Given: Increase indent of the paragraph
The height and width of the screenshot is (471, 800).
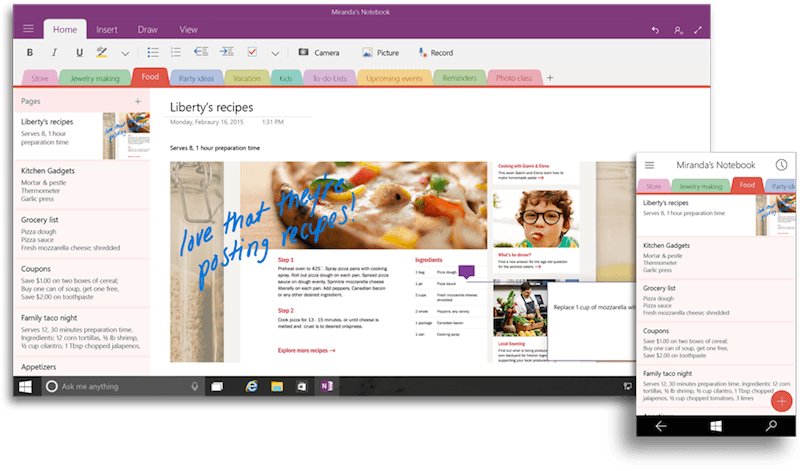Looking at the screenshot, I should click(x=226, y=52).
